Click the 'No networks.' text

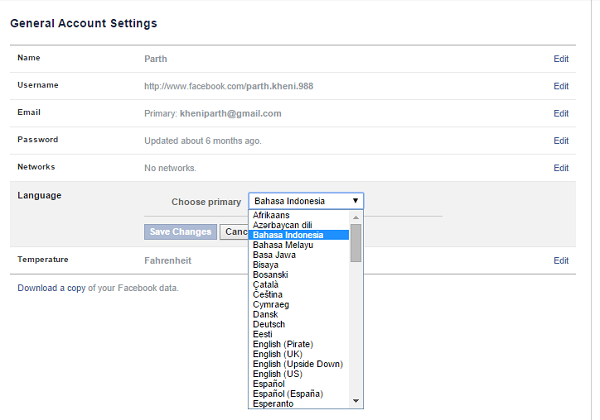click(x=170, y=168)
